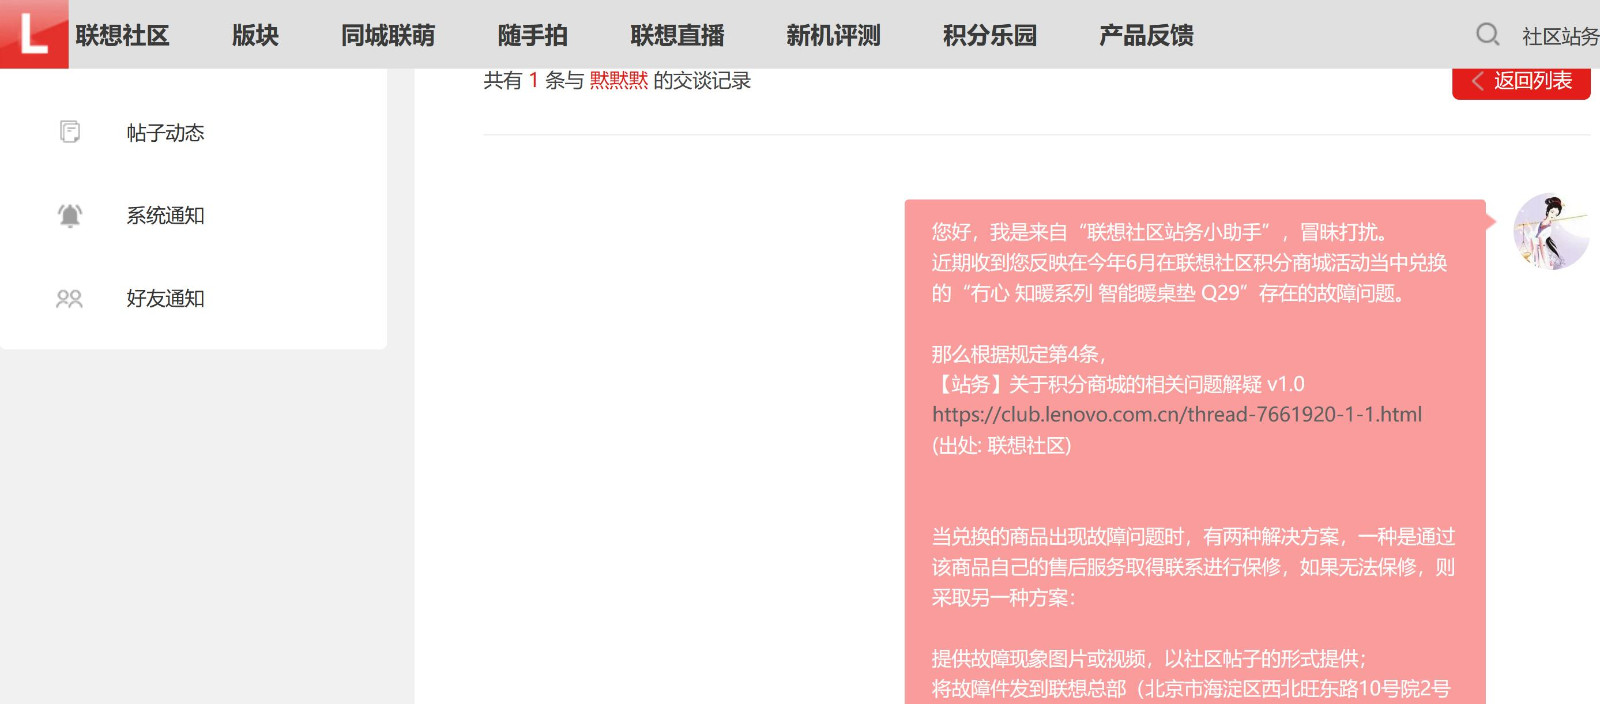
Task: Click the 帖子动态 document icon
Action: (x=70, y=132)
